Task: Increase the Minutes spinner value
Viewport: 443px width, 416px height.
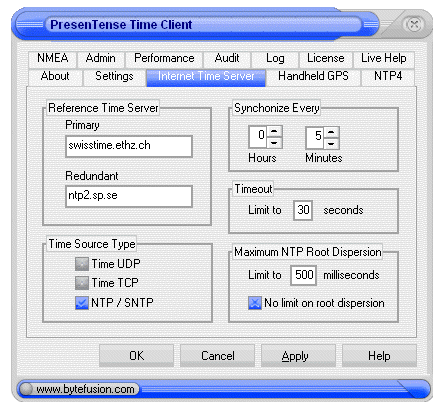Action: [331, 132]
